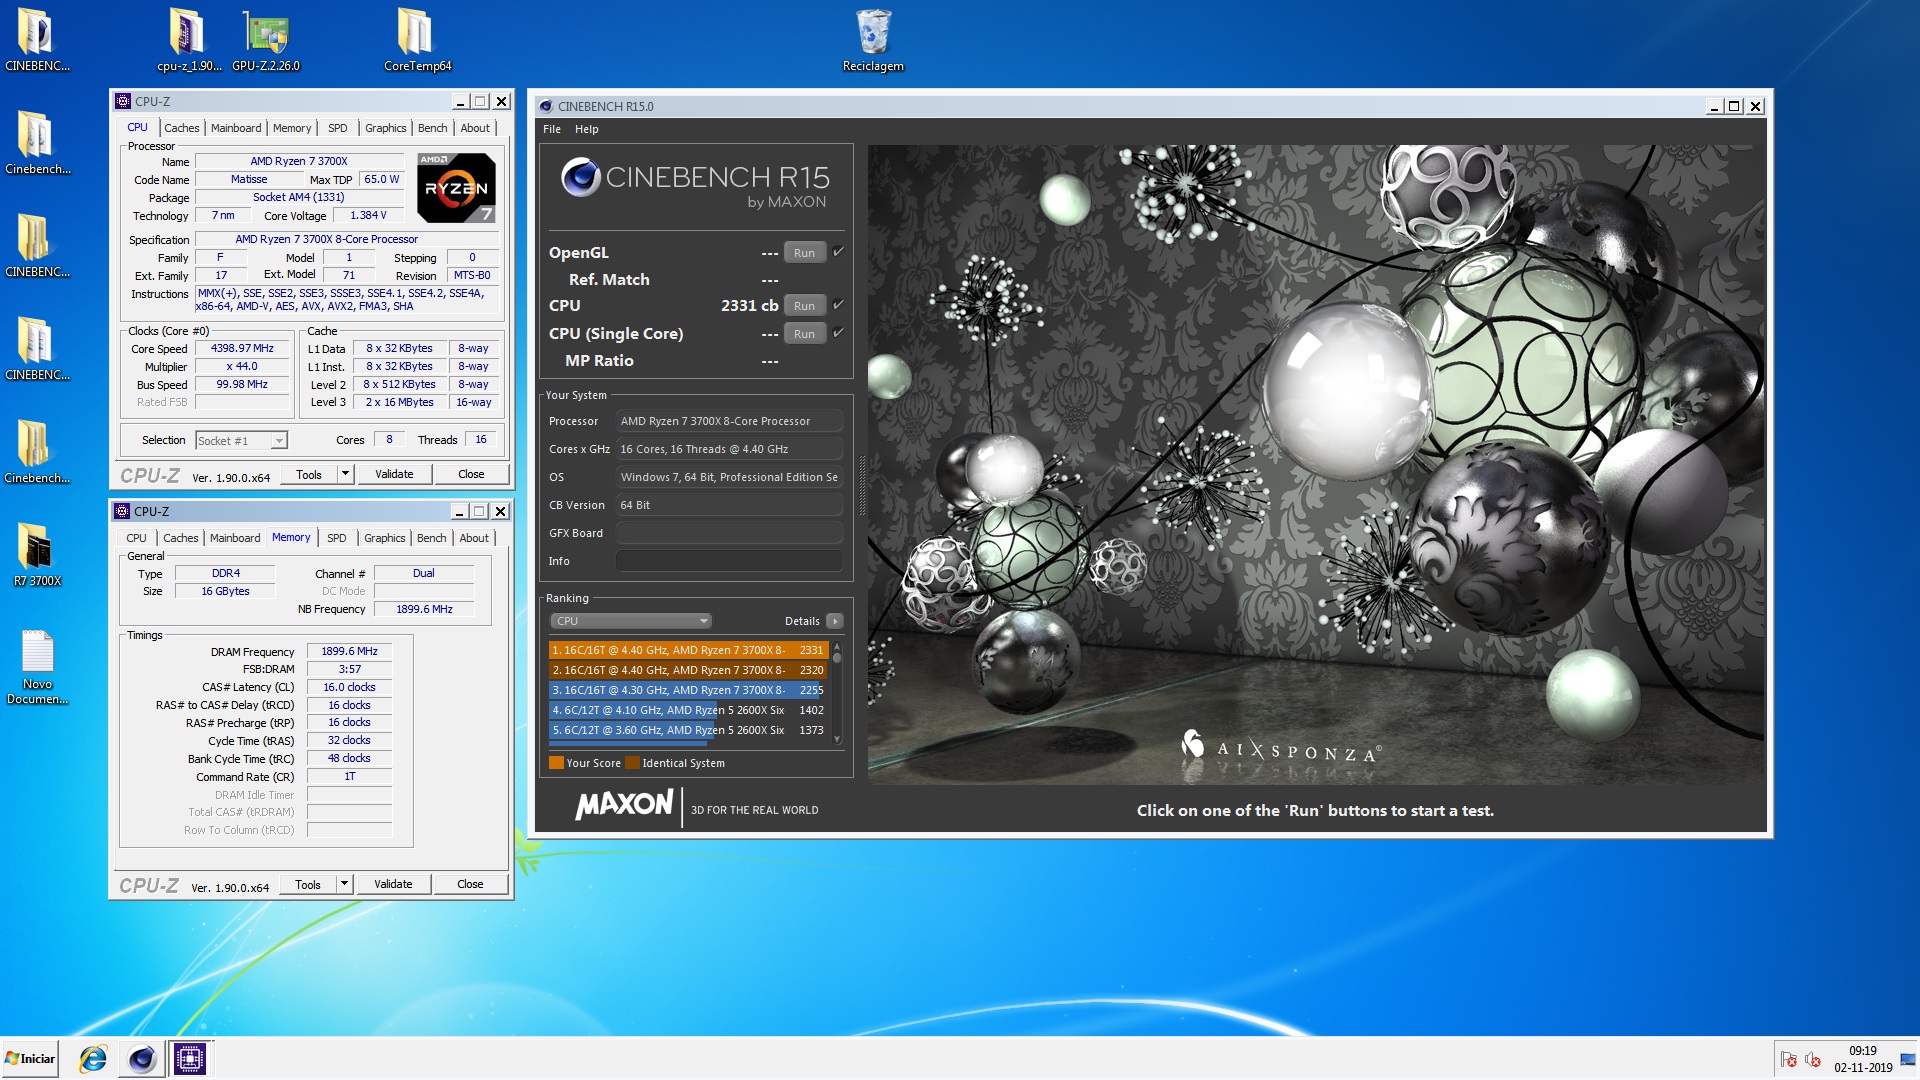
Task: Click the ranking list scrollbar down arrow
Action: click(837, 740)
